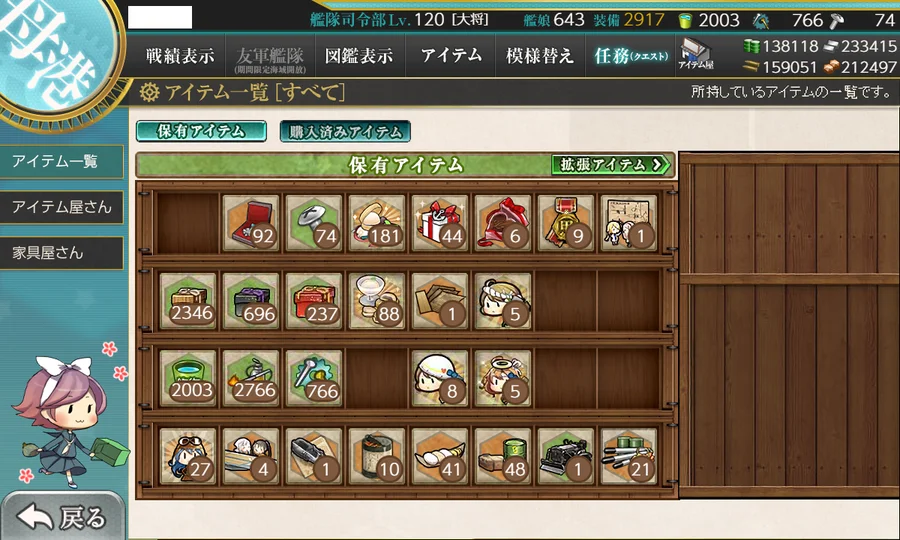Select the screw item showing 74
900x540 pixels.
click(x=313, y=223)
